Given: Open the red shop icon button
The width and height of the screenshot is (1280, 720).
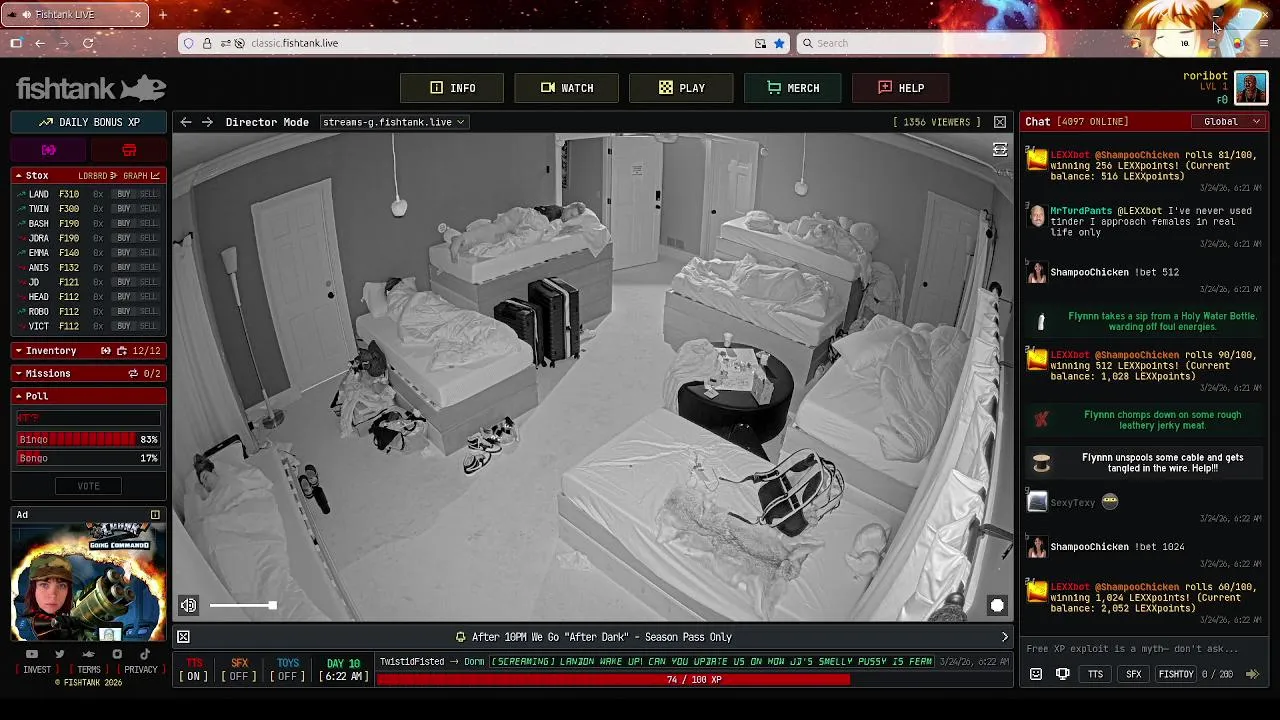Looking at the screenshot, I should [129, 150].
